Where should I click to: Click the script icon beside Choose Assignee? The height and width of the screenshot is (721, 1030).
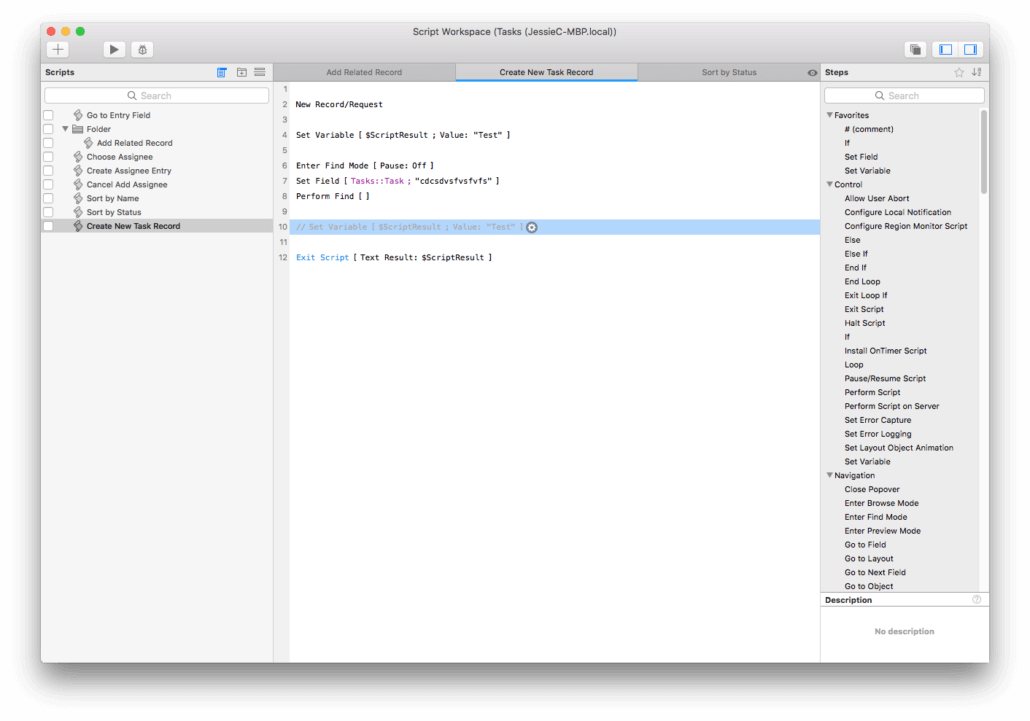click(78, 157)
